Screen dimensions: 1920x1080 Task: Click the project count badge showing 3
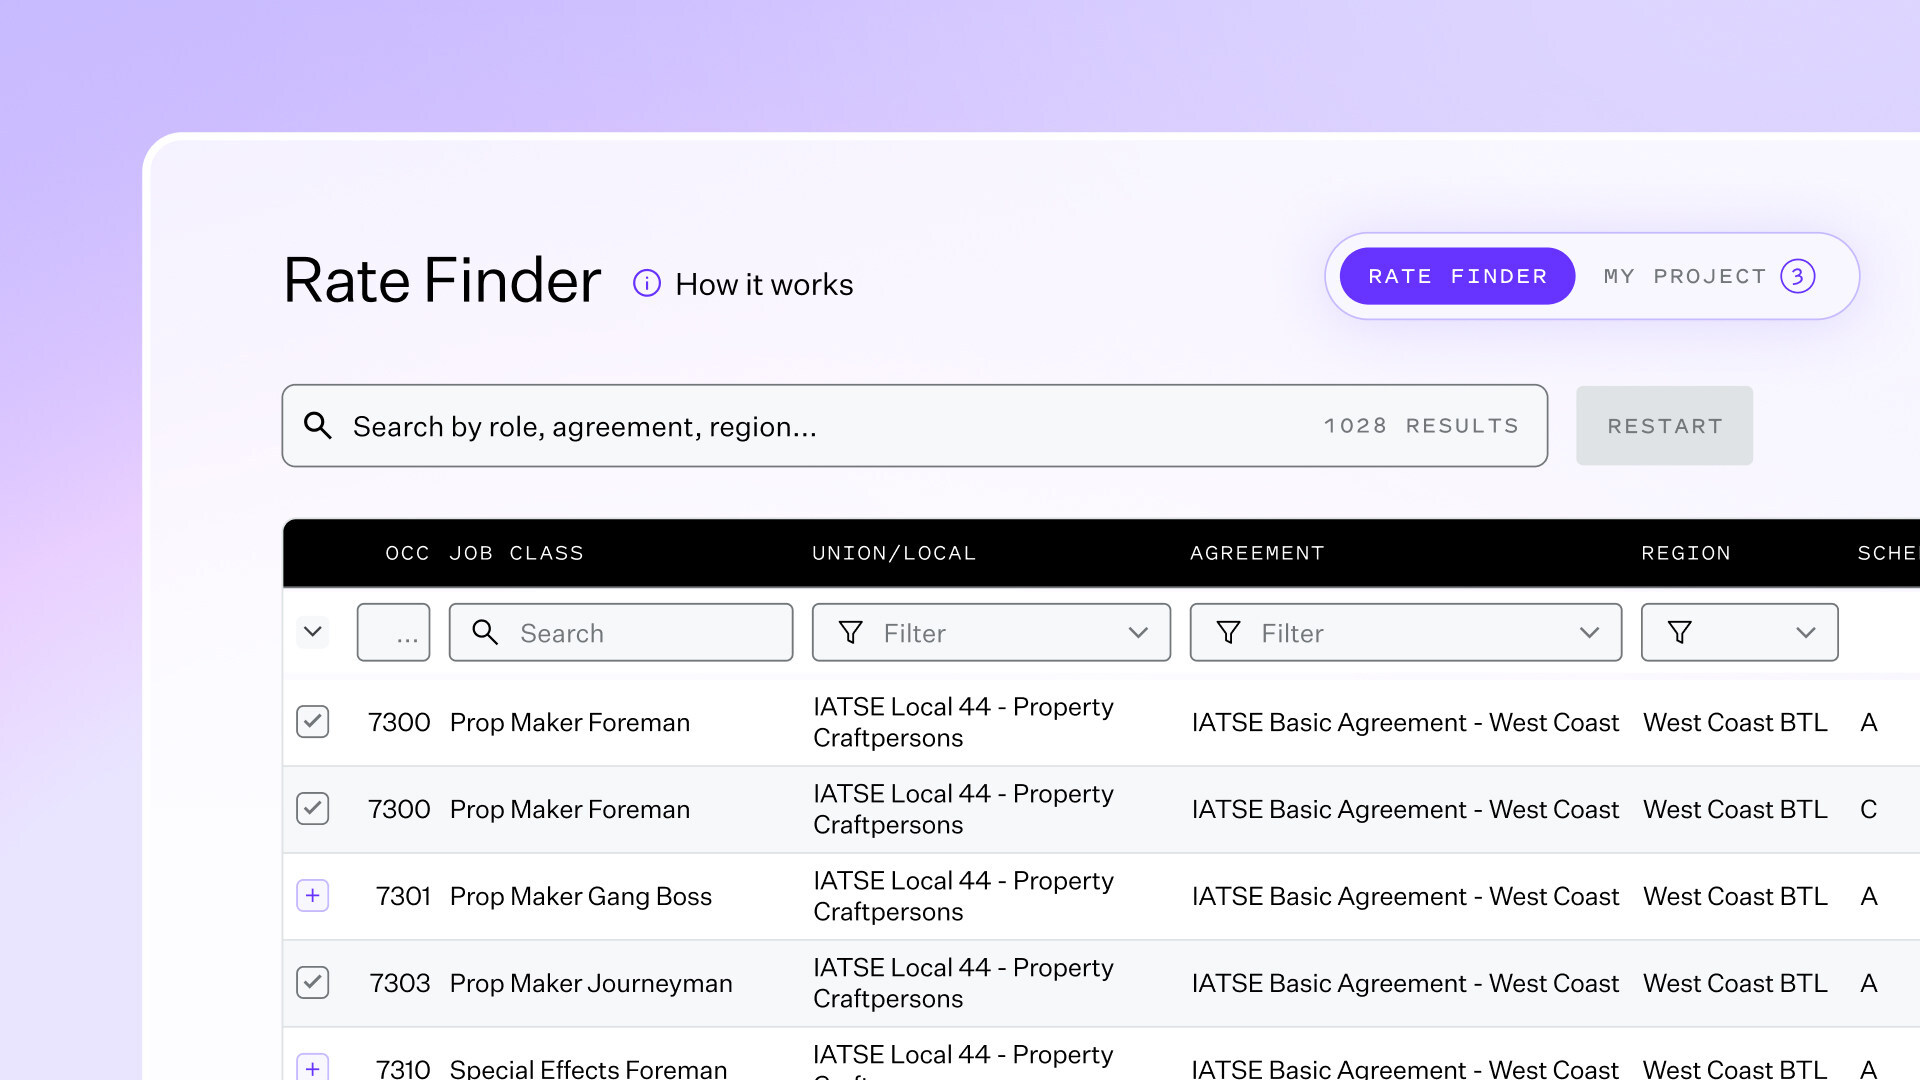pyautogui.click(x=1797, y=277)
